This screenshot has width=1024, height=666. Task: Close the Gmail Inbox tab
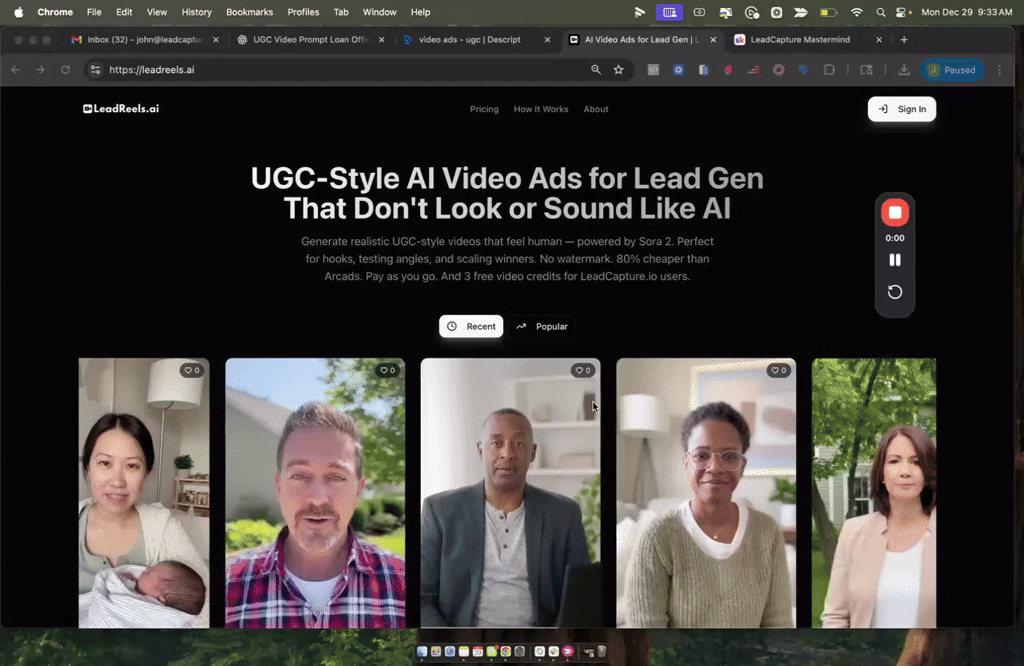pos(216,40)
